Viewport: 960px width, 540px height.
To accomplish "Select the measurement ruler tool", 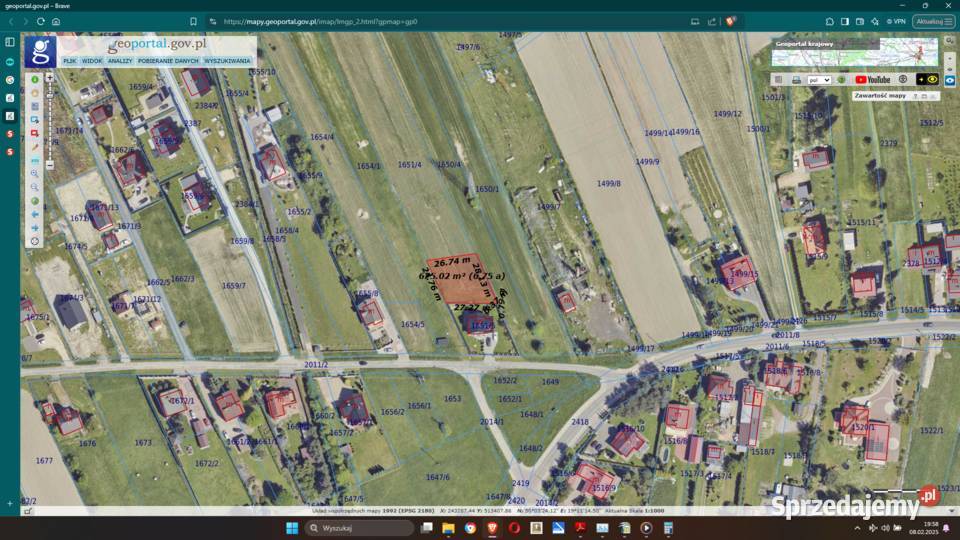I will tap(35, 160).
